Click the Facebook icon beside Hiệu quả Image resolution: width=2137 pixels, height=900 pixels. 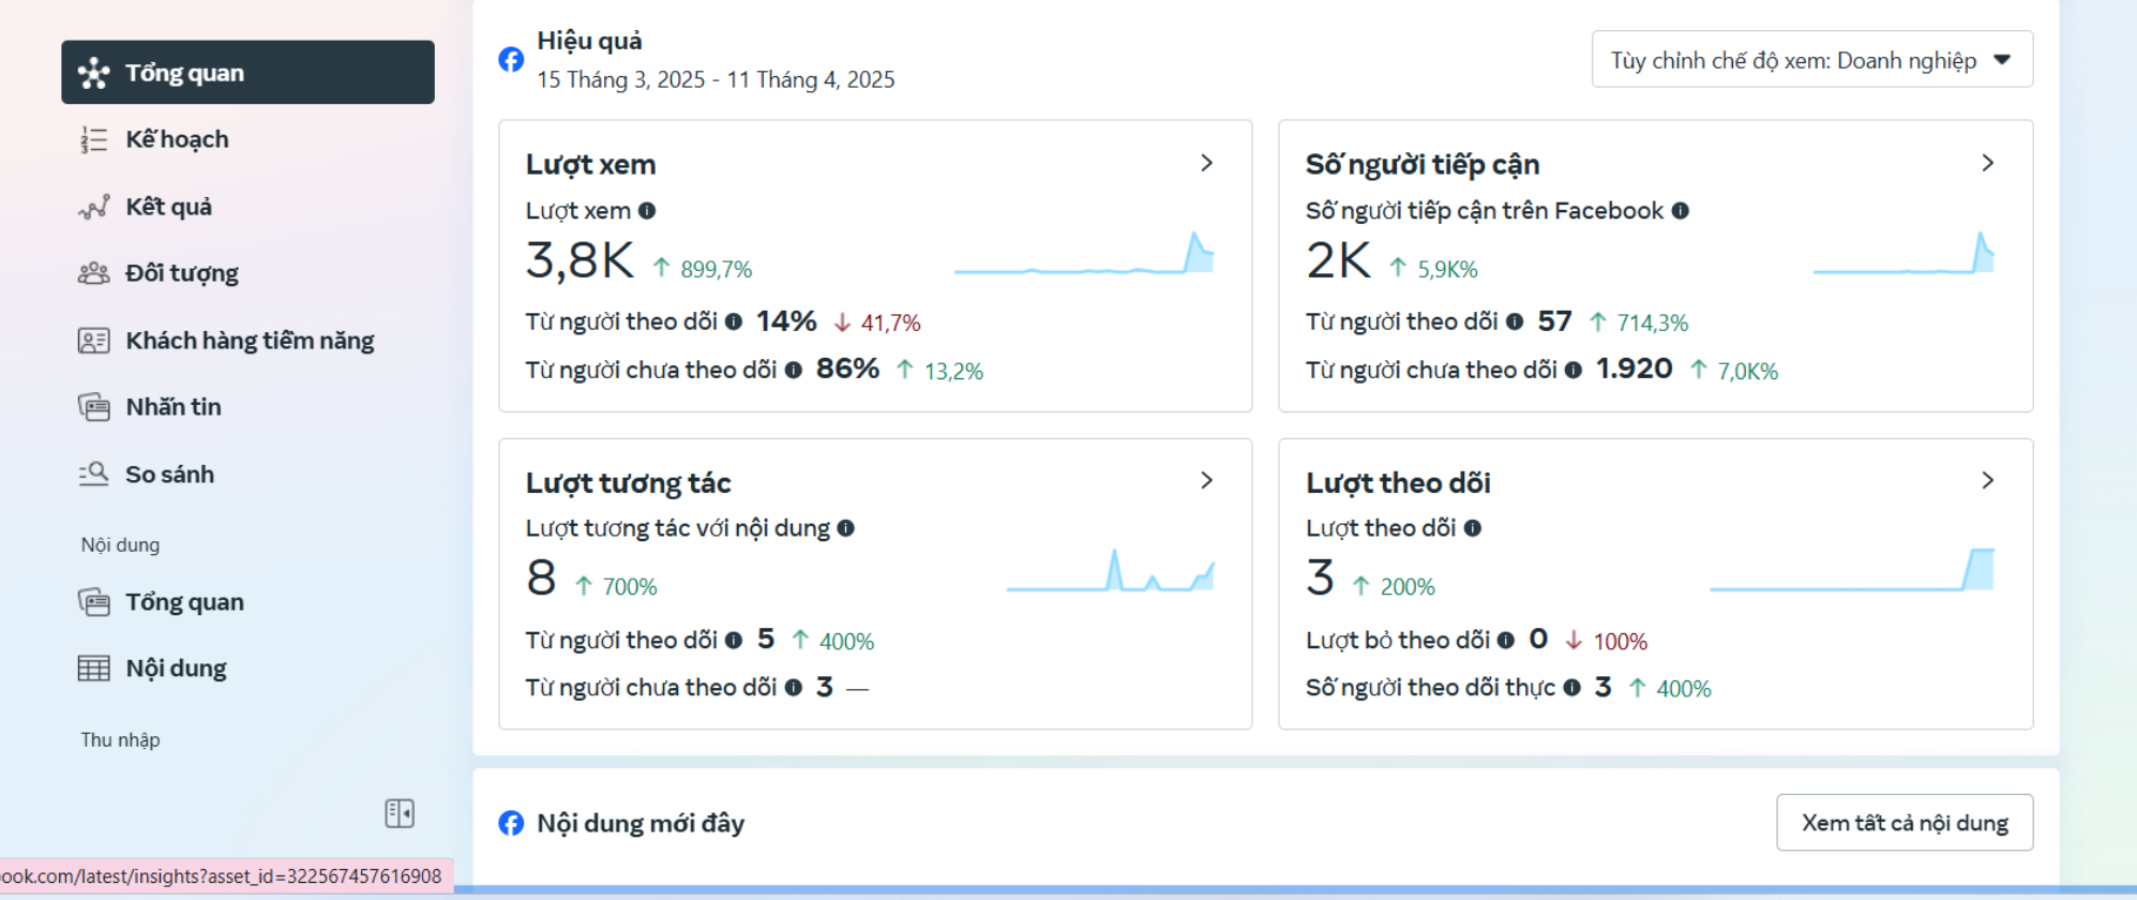511,59
